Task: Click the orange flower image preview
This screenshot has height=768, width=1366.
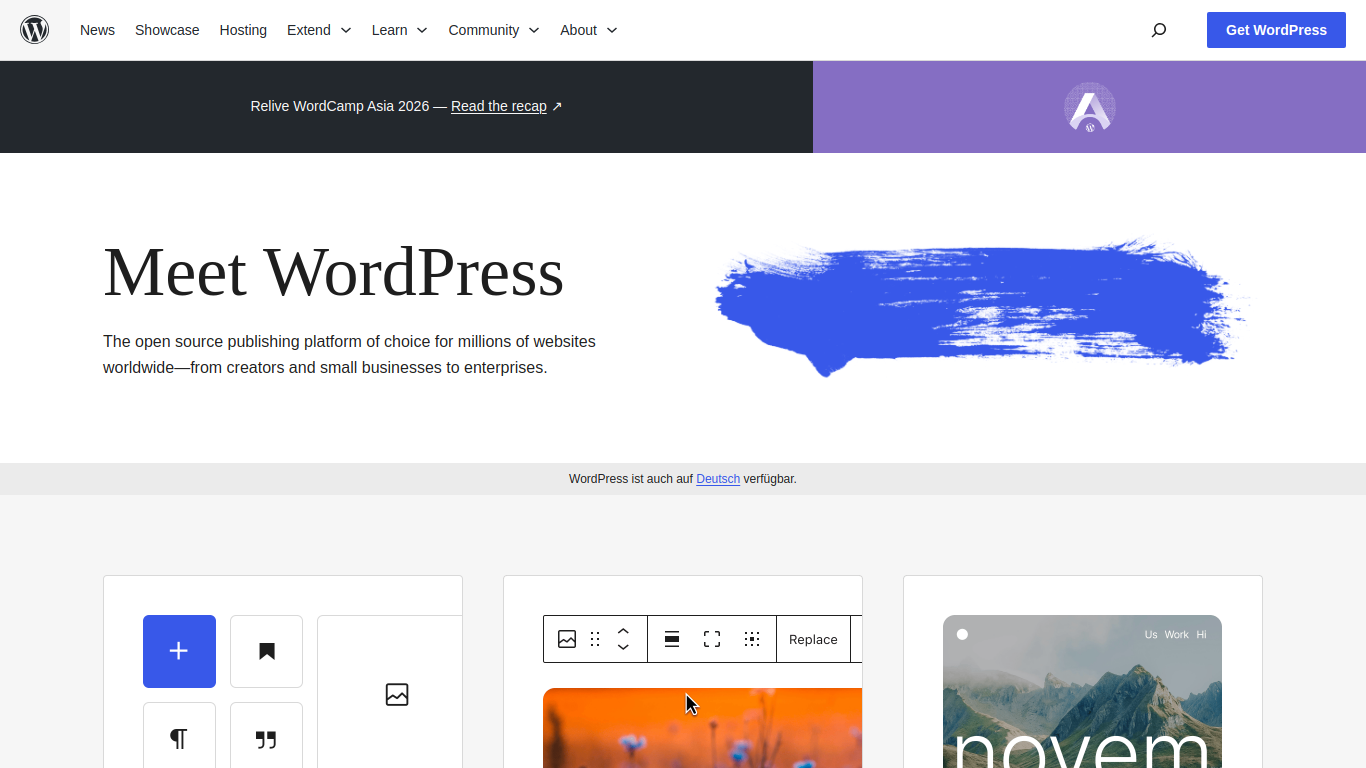Action: point(702,728)
